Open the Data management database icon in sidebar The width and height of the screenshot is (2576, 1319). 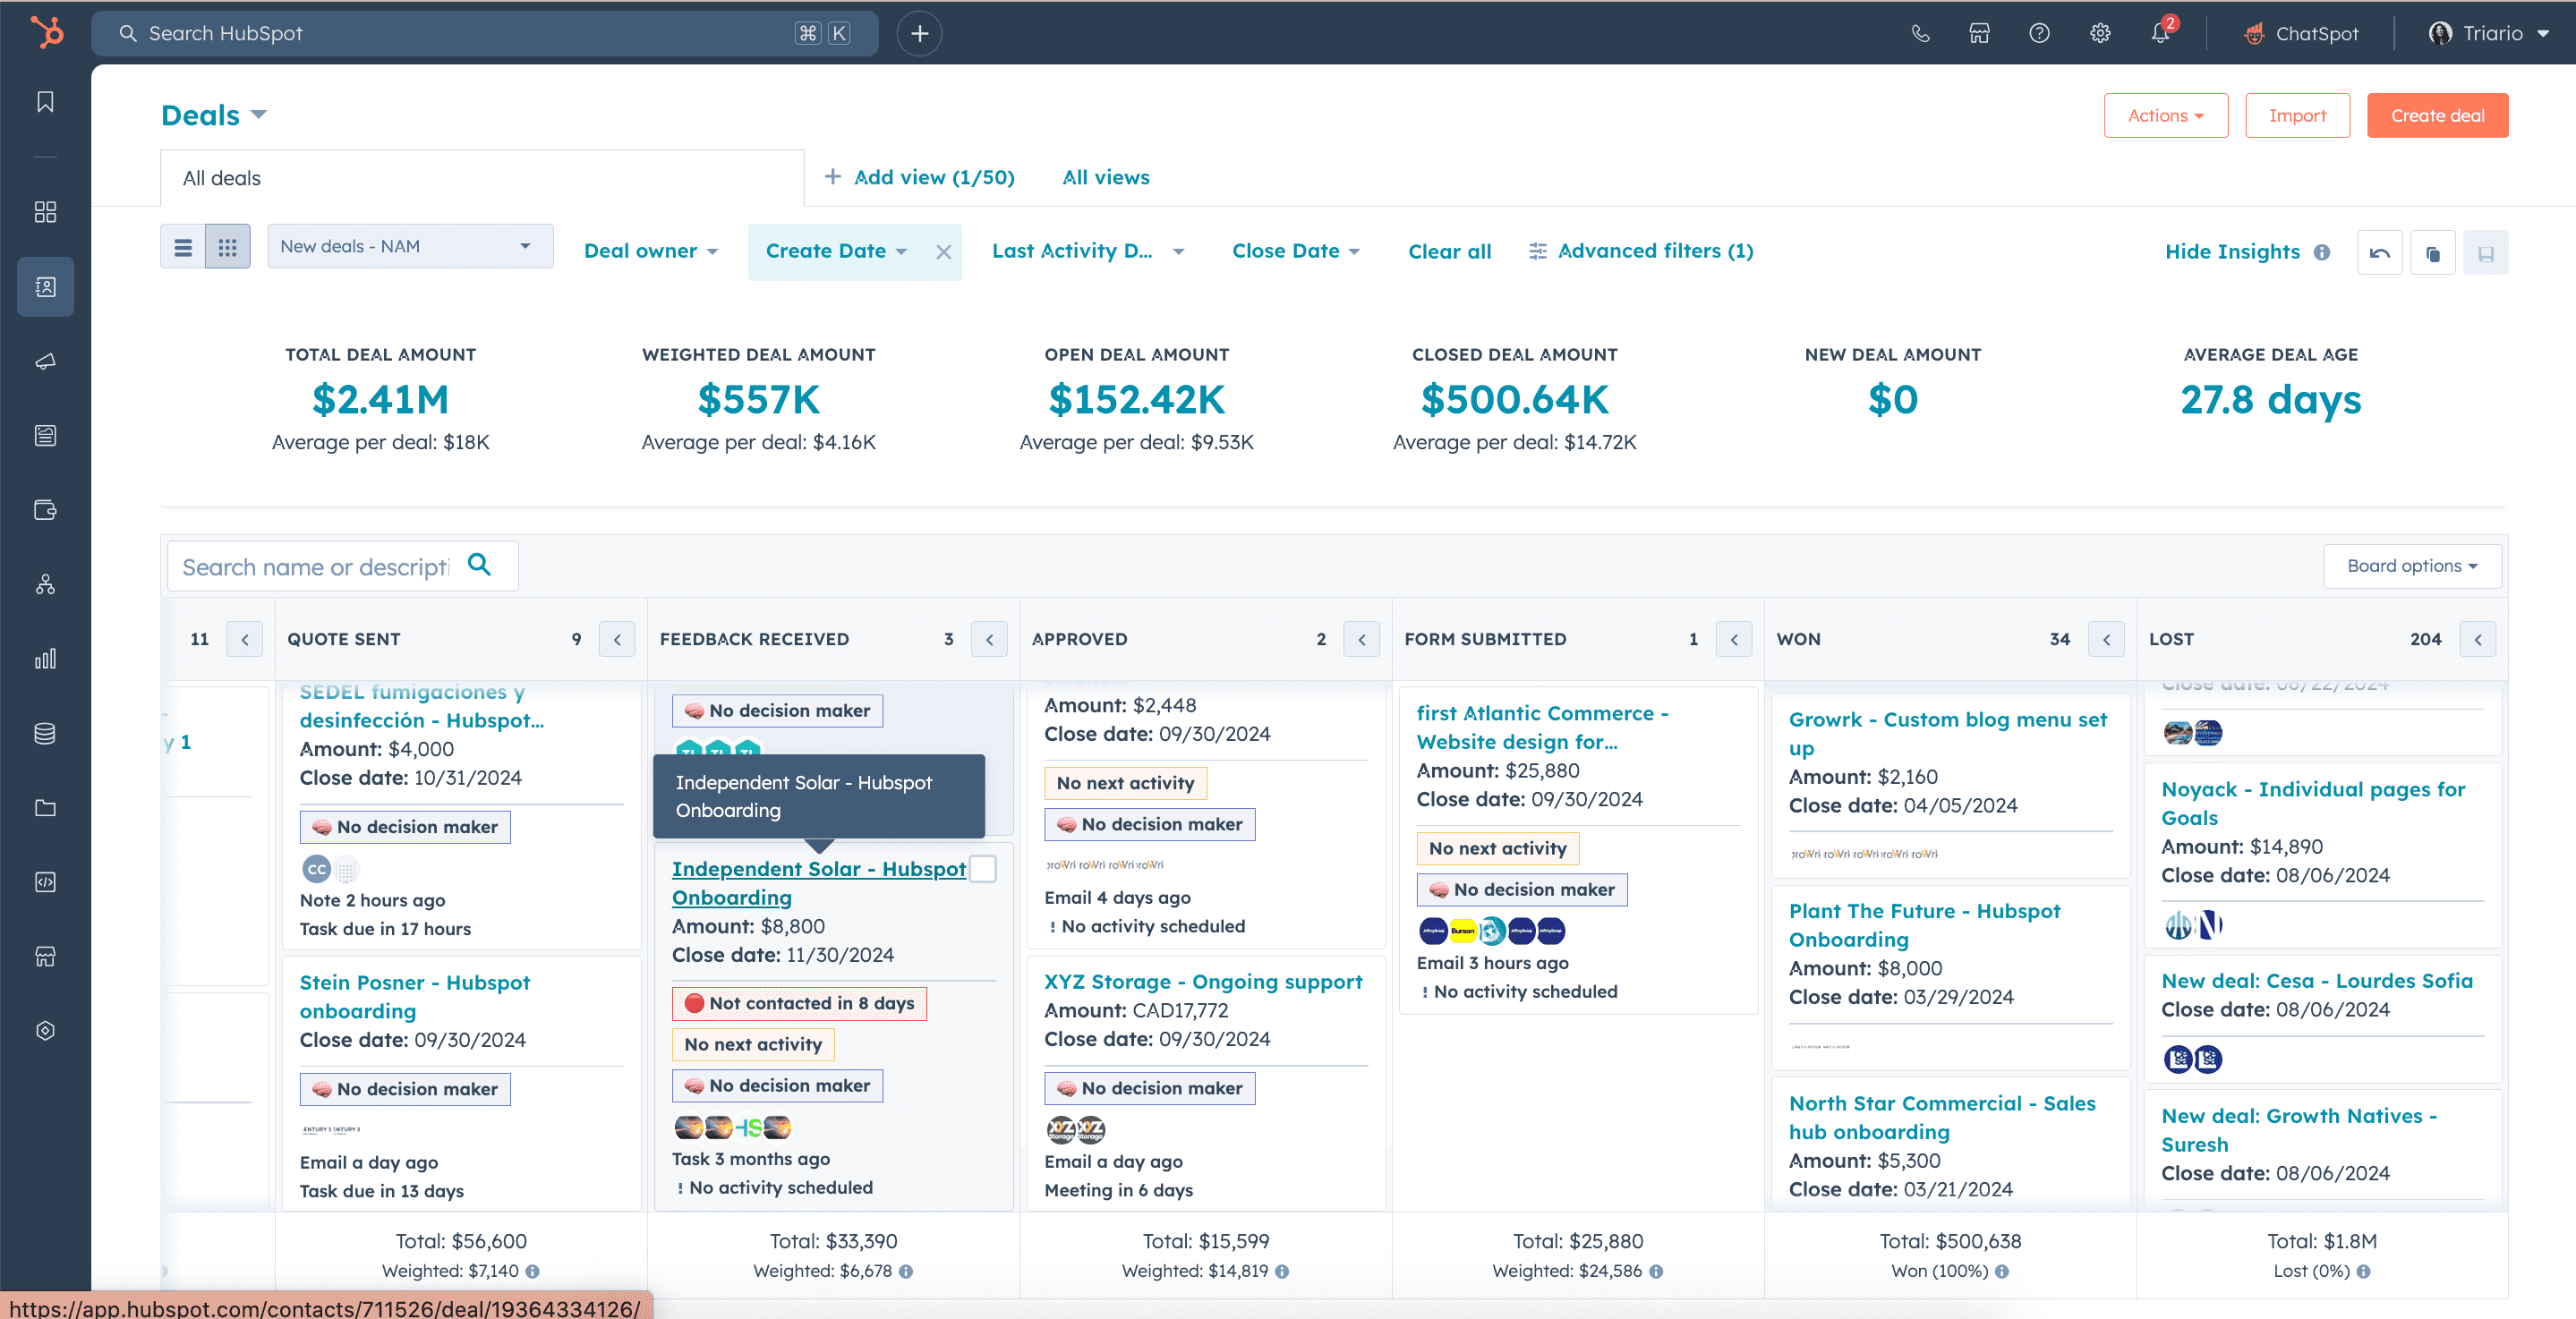[45, 733]
